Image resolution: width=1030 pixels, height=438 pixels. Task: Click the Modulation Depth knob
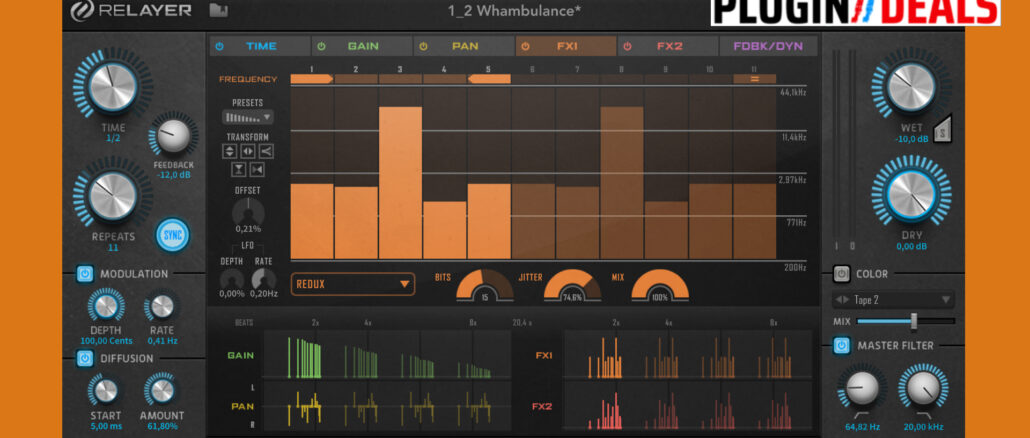click(x=106, y=305)
